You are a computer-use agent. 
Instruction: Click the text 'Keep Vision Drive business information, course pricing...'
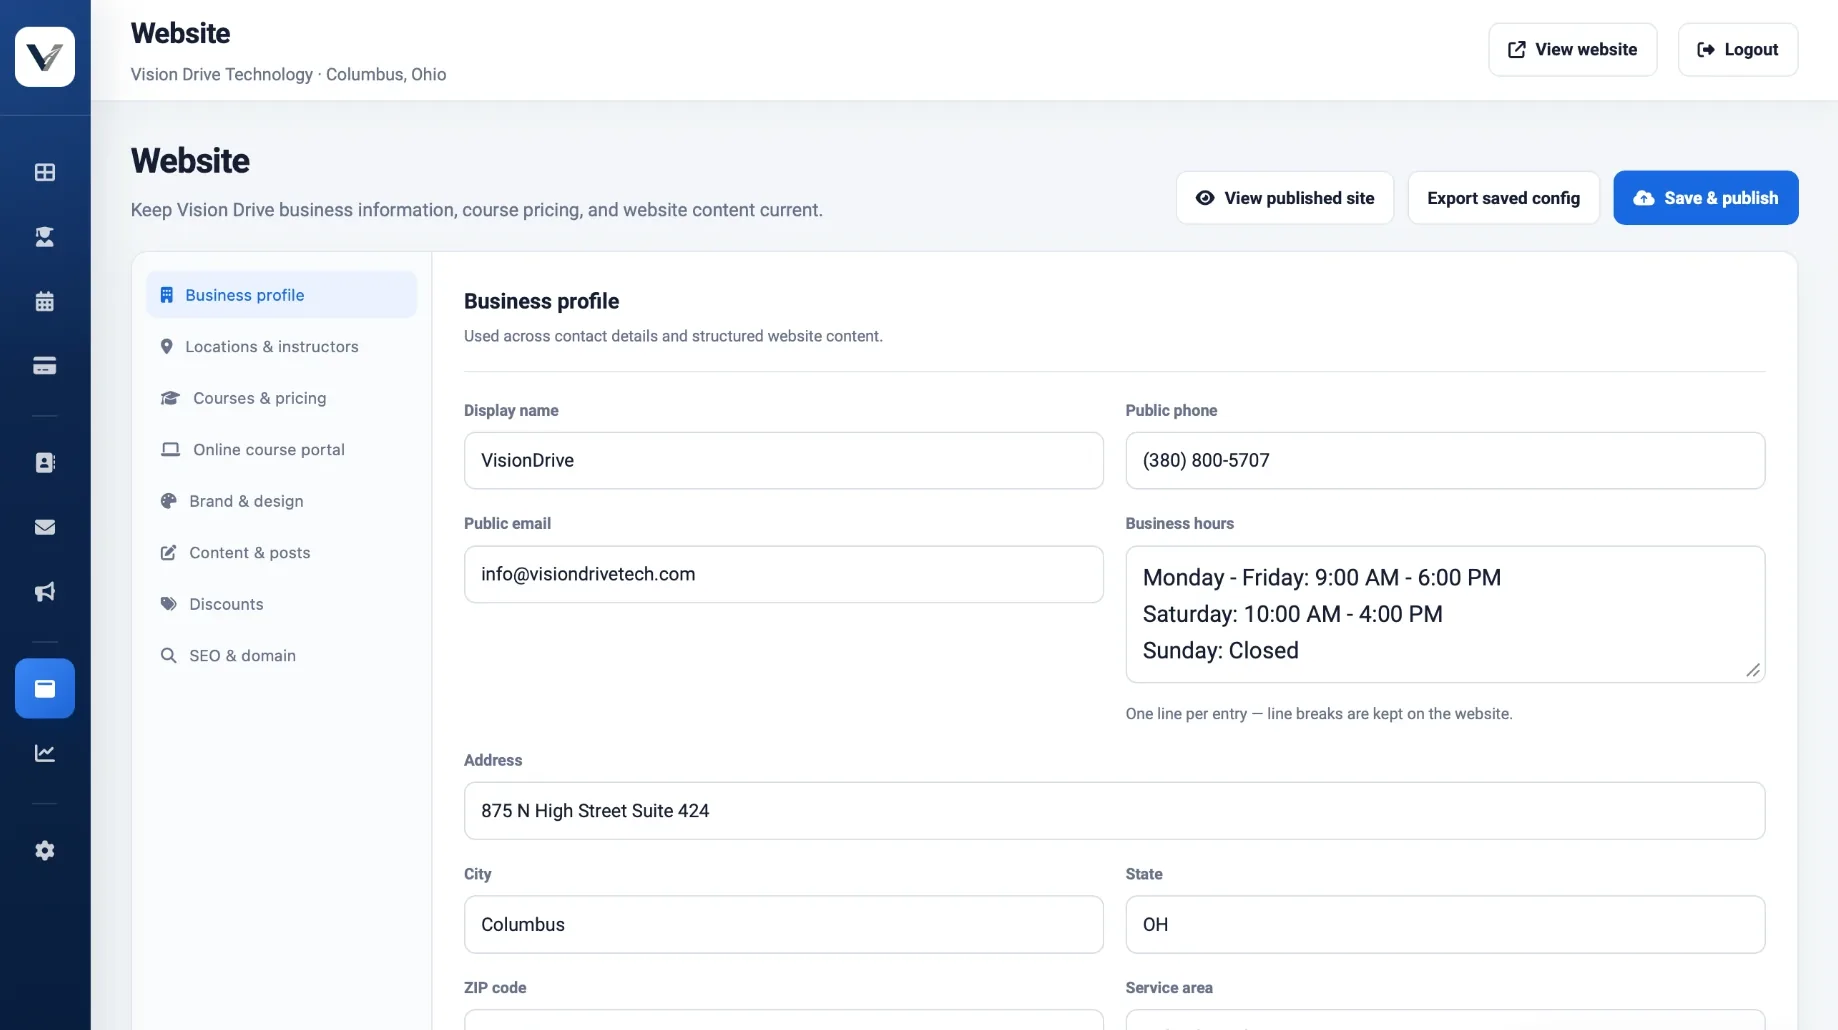(477, 210)
